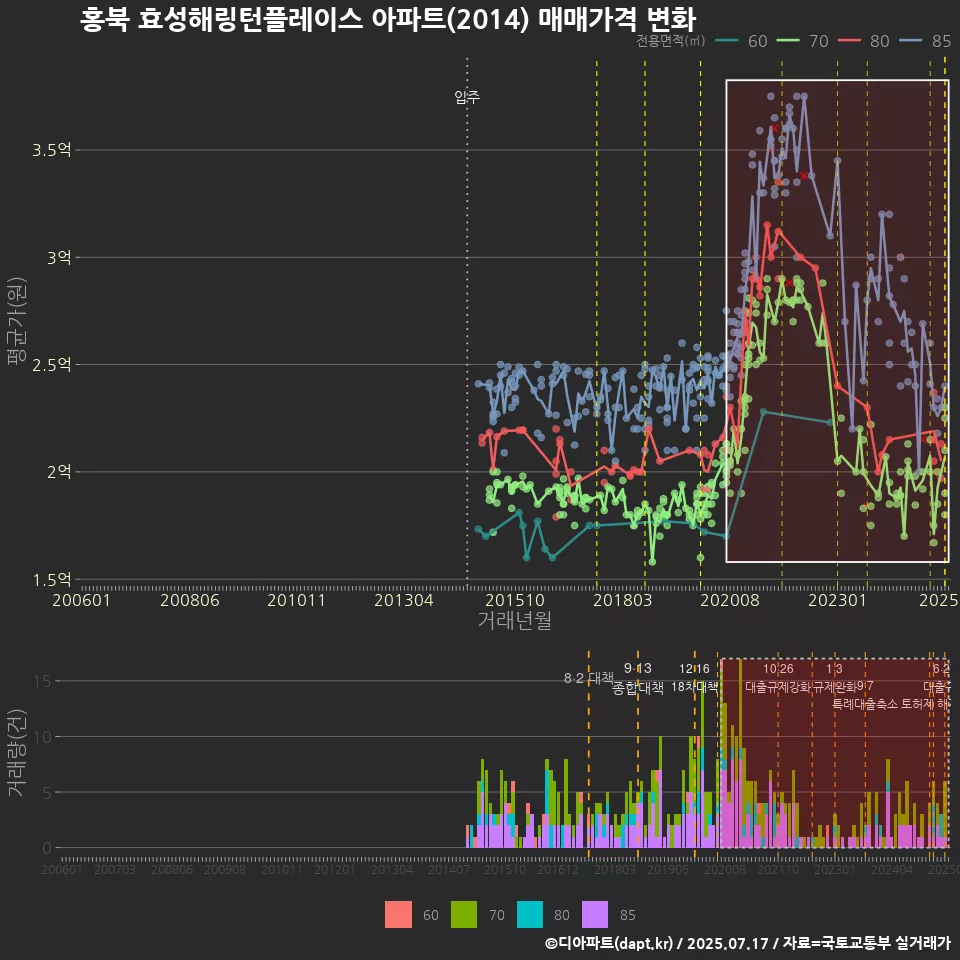
Task: Click the 200601 price chart x-axis label
Action: click(81, 600)
